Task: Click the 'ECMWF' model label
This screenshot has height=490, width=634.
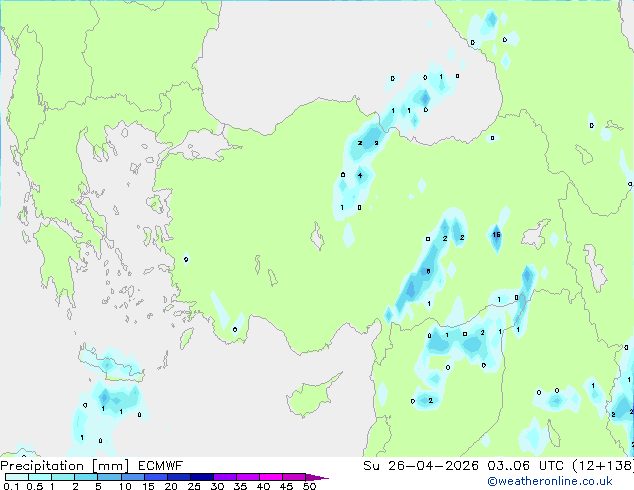Action: click(x=161, y=466)
